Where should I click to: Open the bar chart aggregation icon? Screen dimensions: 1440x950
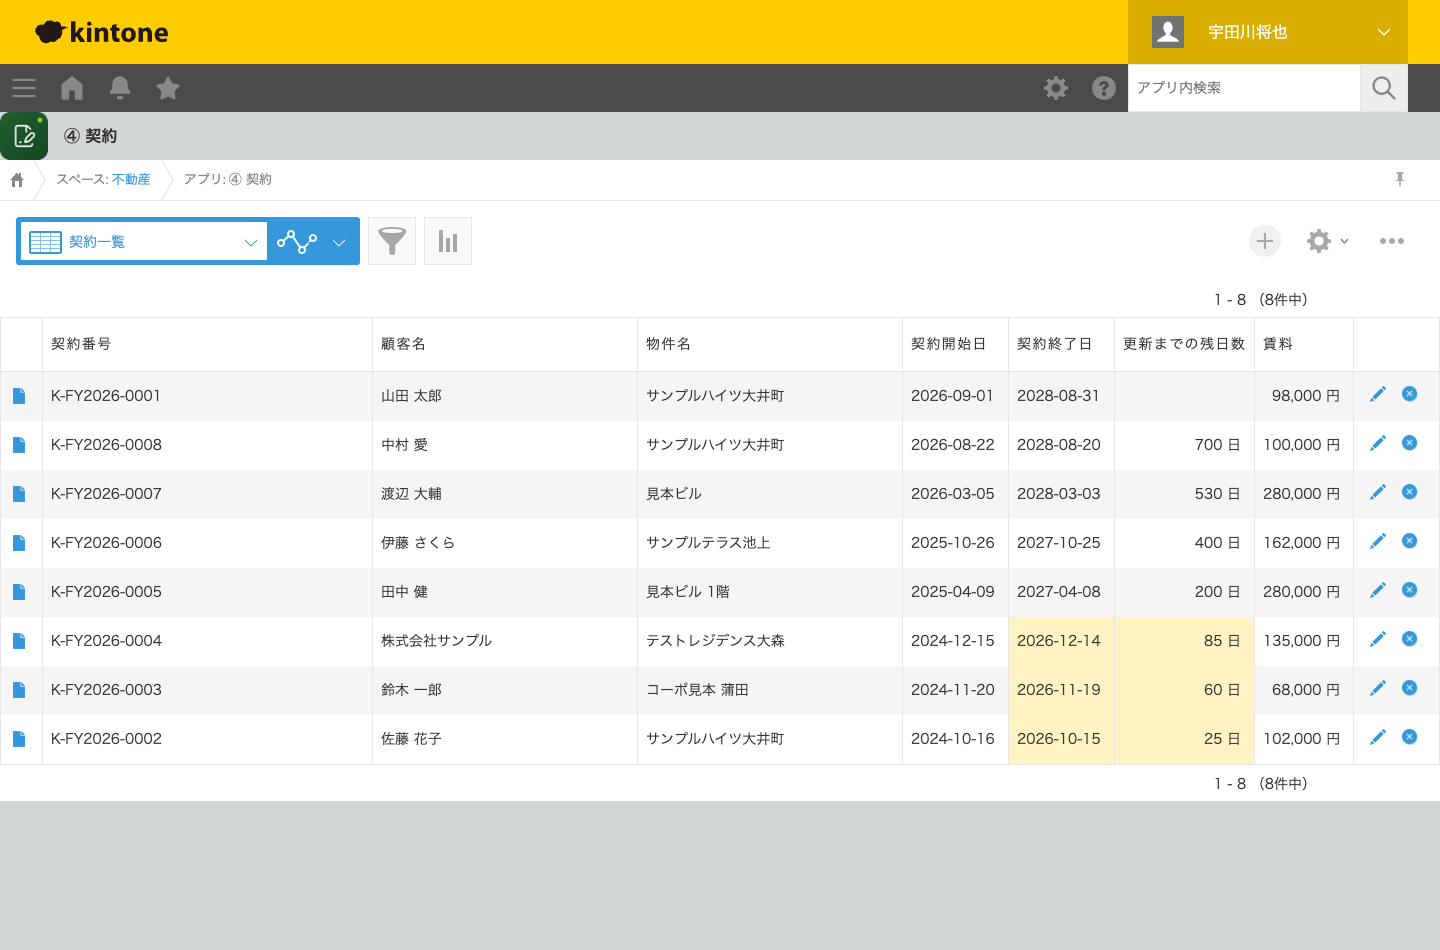448,241
